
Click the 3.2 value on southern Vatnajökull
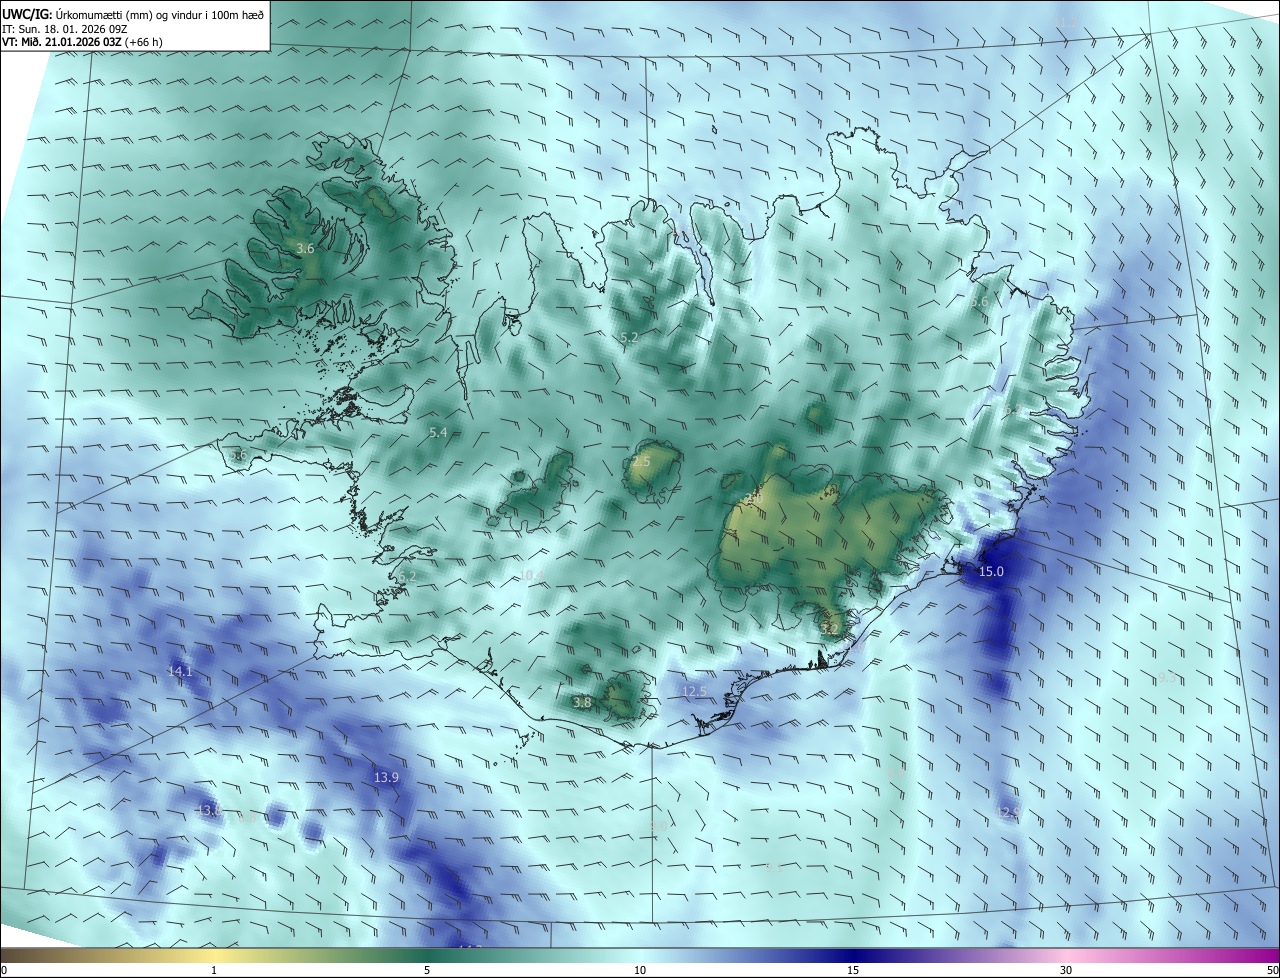point(830,628)
